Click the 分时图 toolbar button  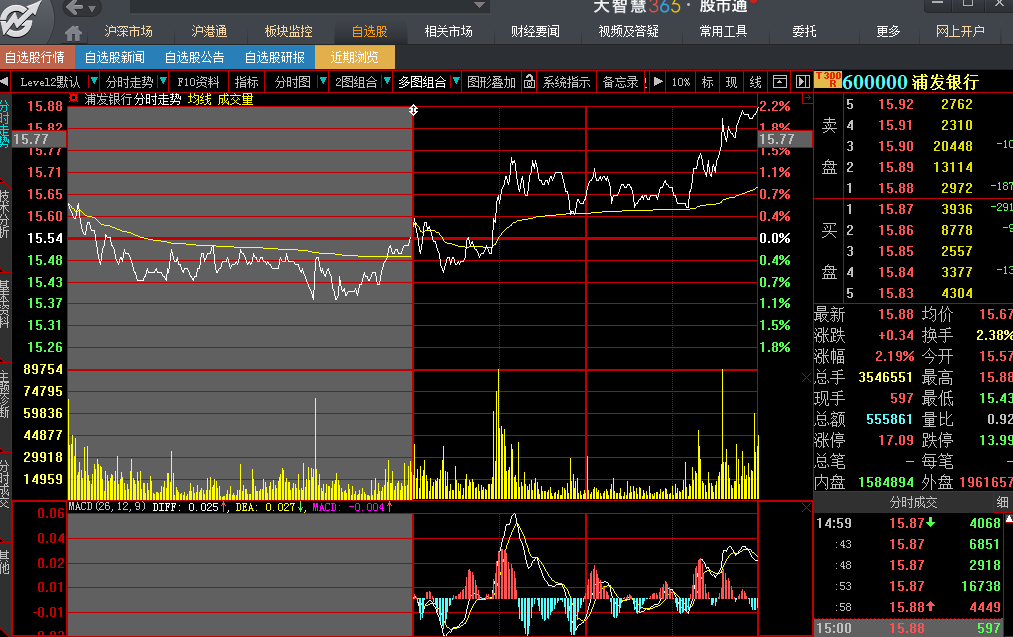point(293,82)
